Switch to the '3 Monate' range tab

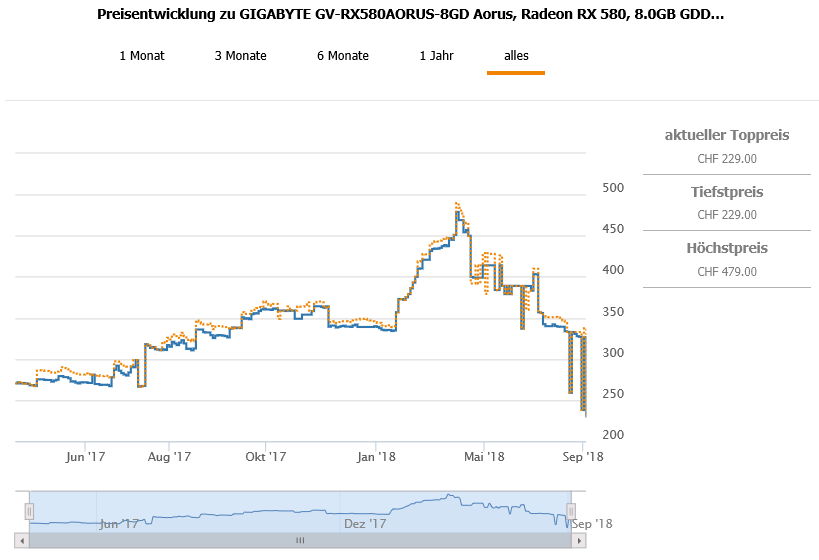pos(240,56)
